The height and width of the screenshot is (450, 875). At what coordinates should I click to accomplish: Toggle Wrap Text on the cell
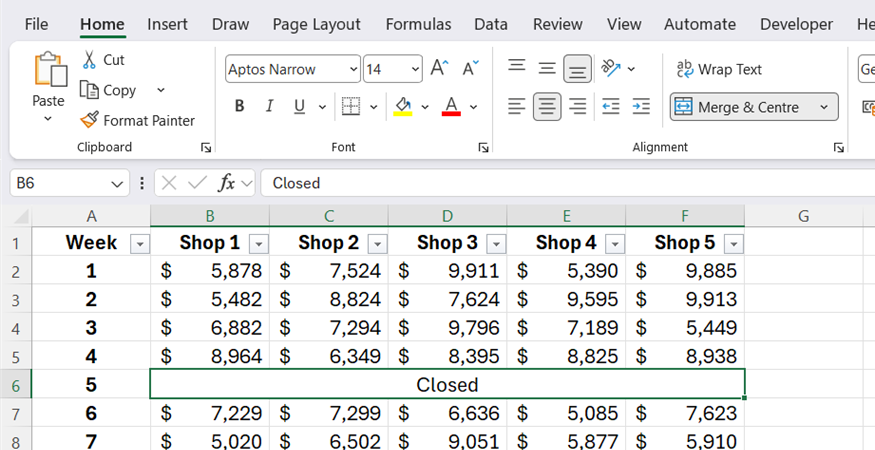(x=719, y=69)
